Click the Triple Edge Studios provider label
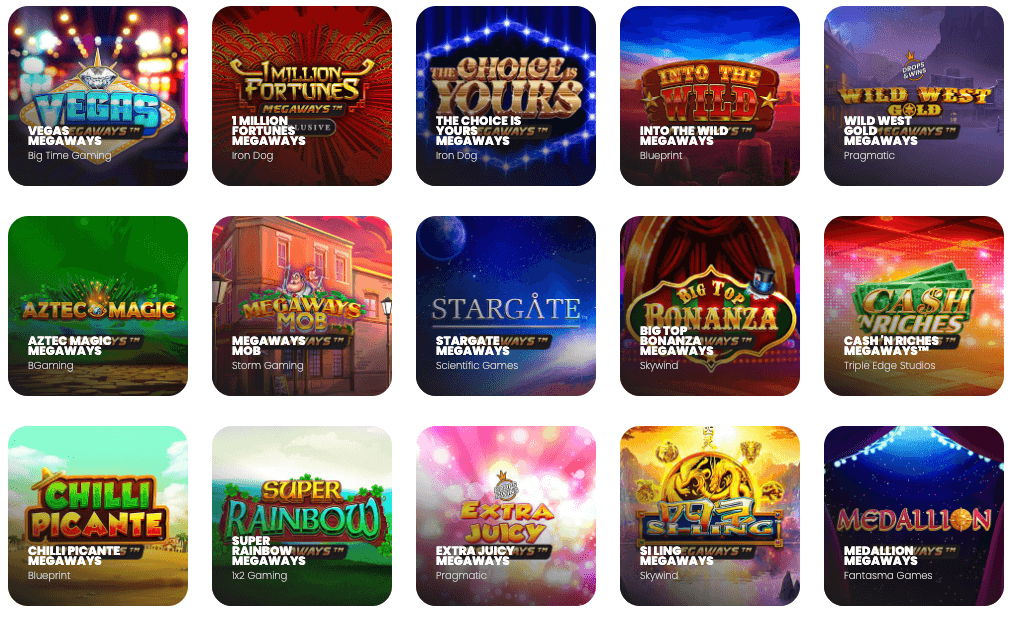The width and height of the screenshot is (1018, 620). [x=889, y=366]
